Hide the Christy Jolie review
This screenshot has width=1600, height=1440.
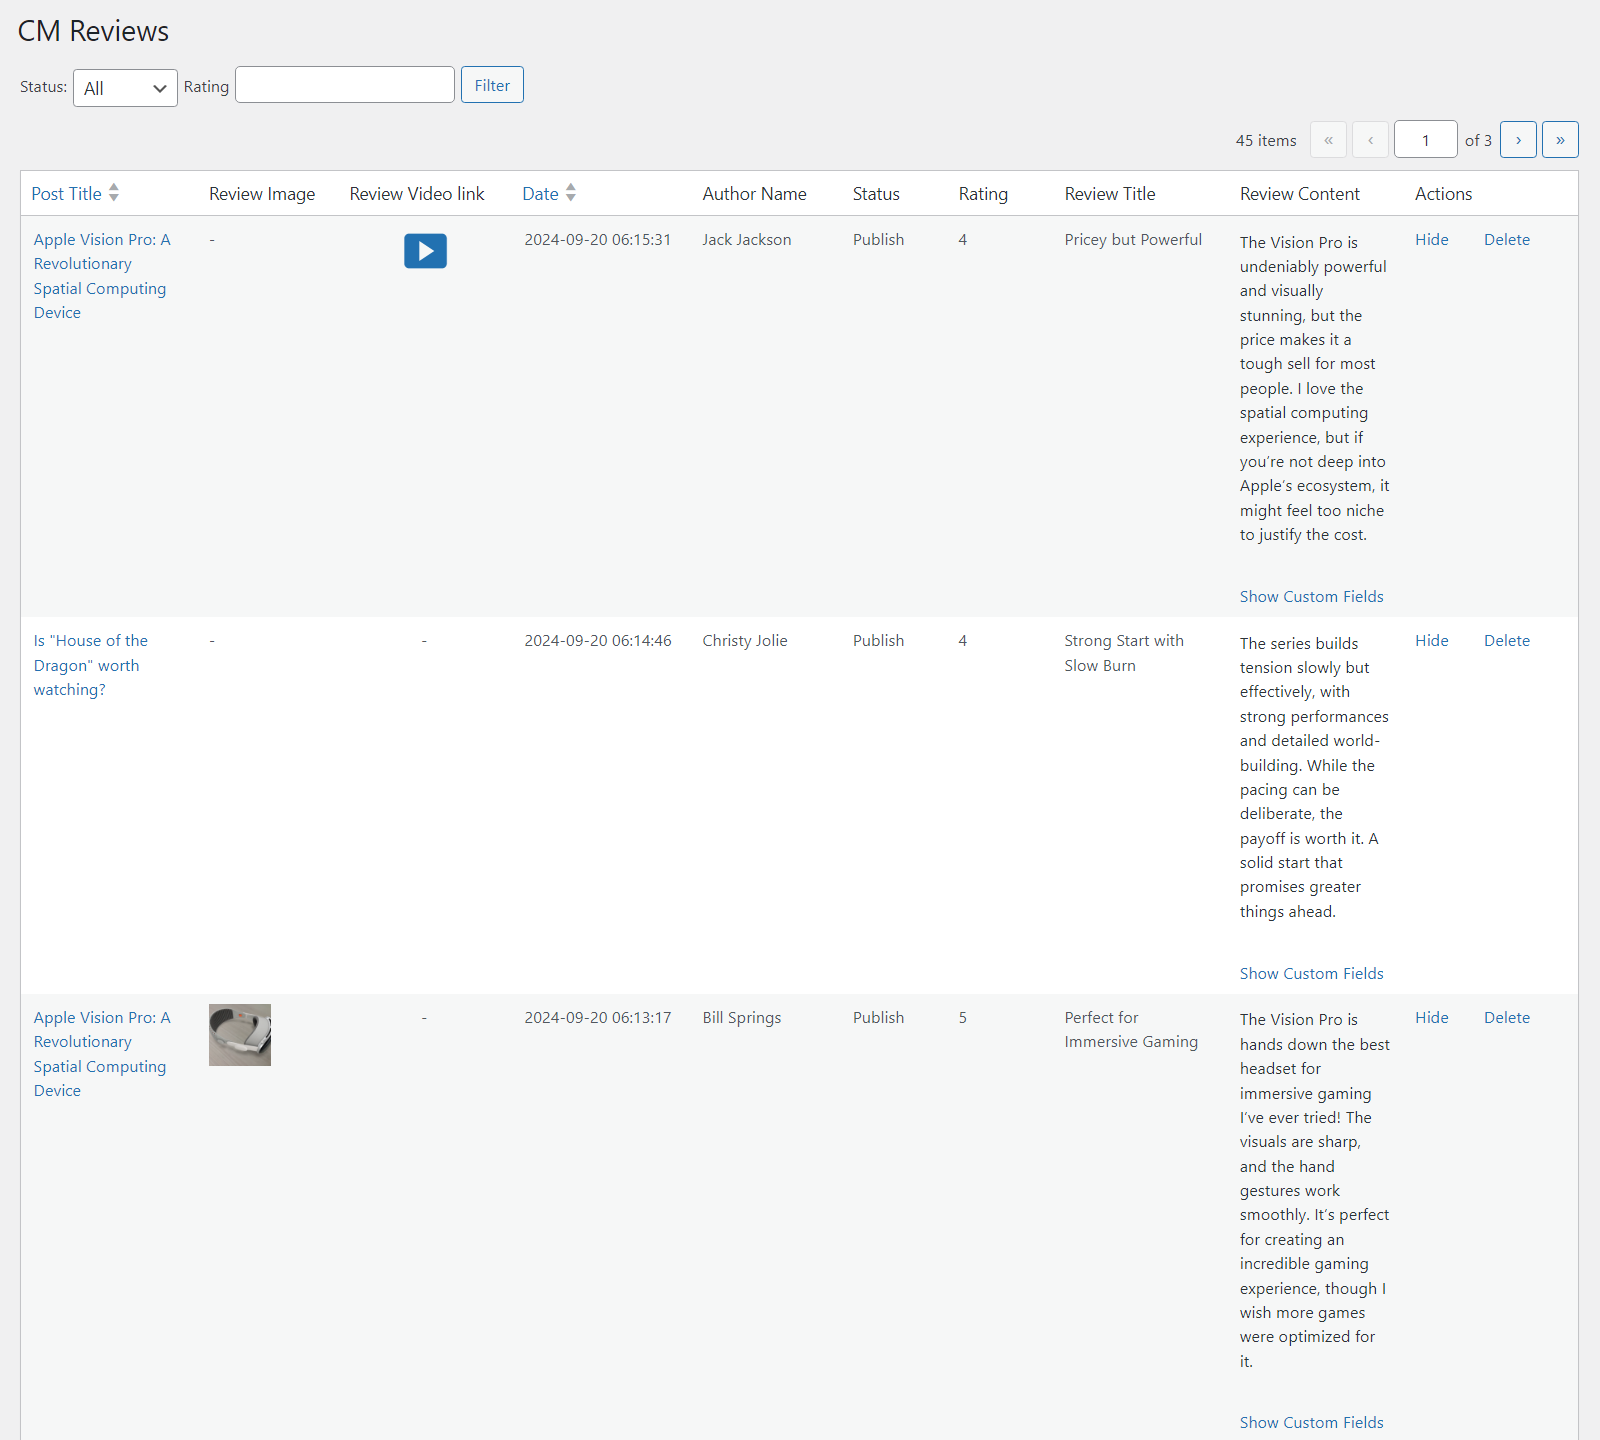coord(1432,641)
